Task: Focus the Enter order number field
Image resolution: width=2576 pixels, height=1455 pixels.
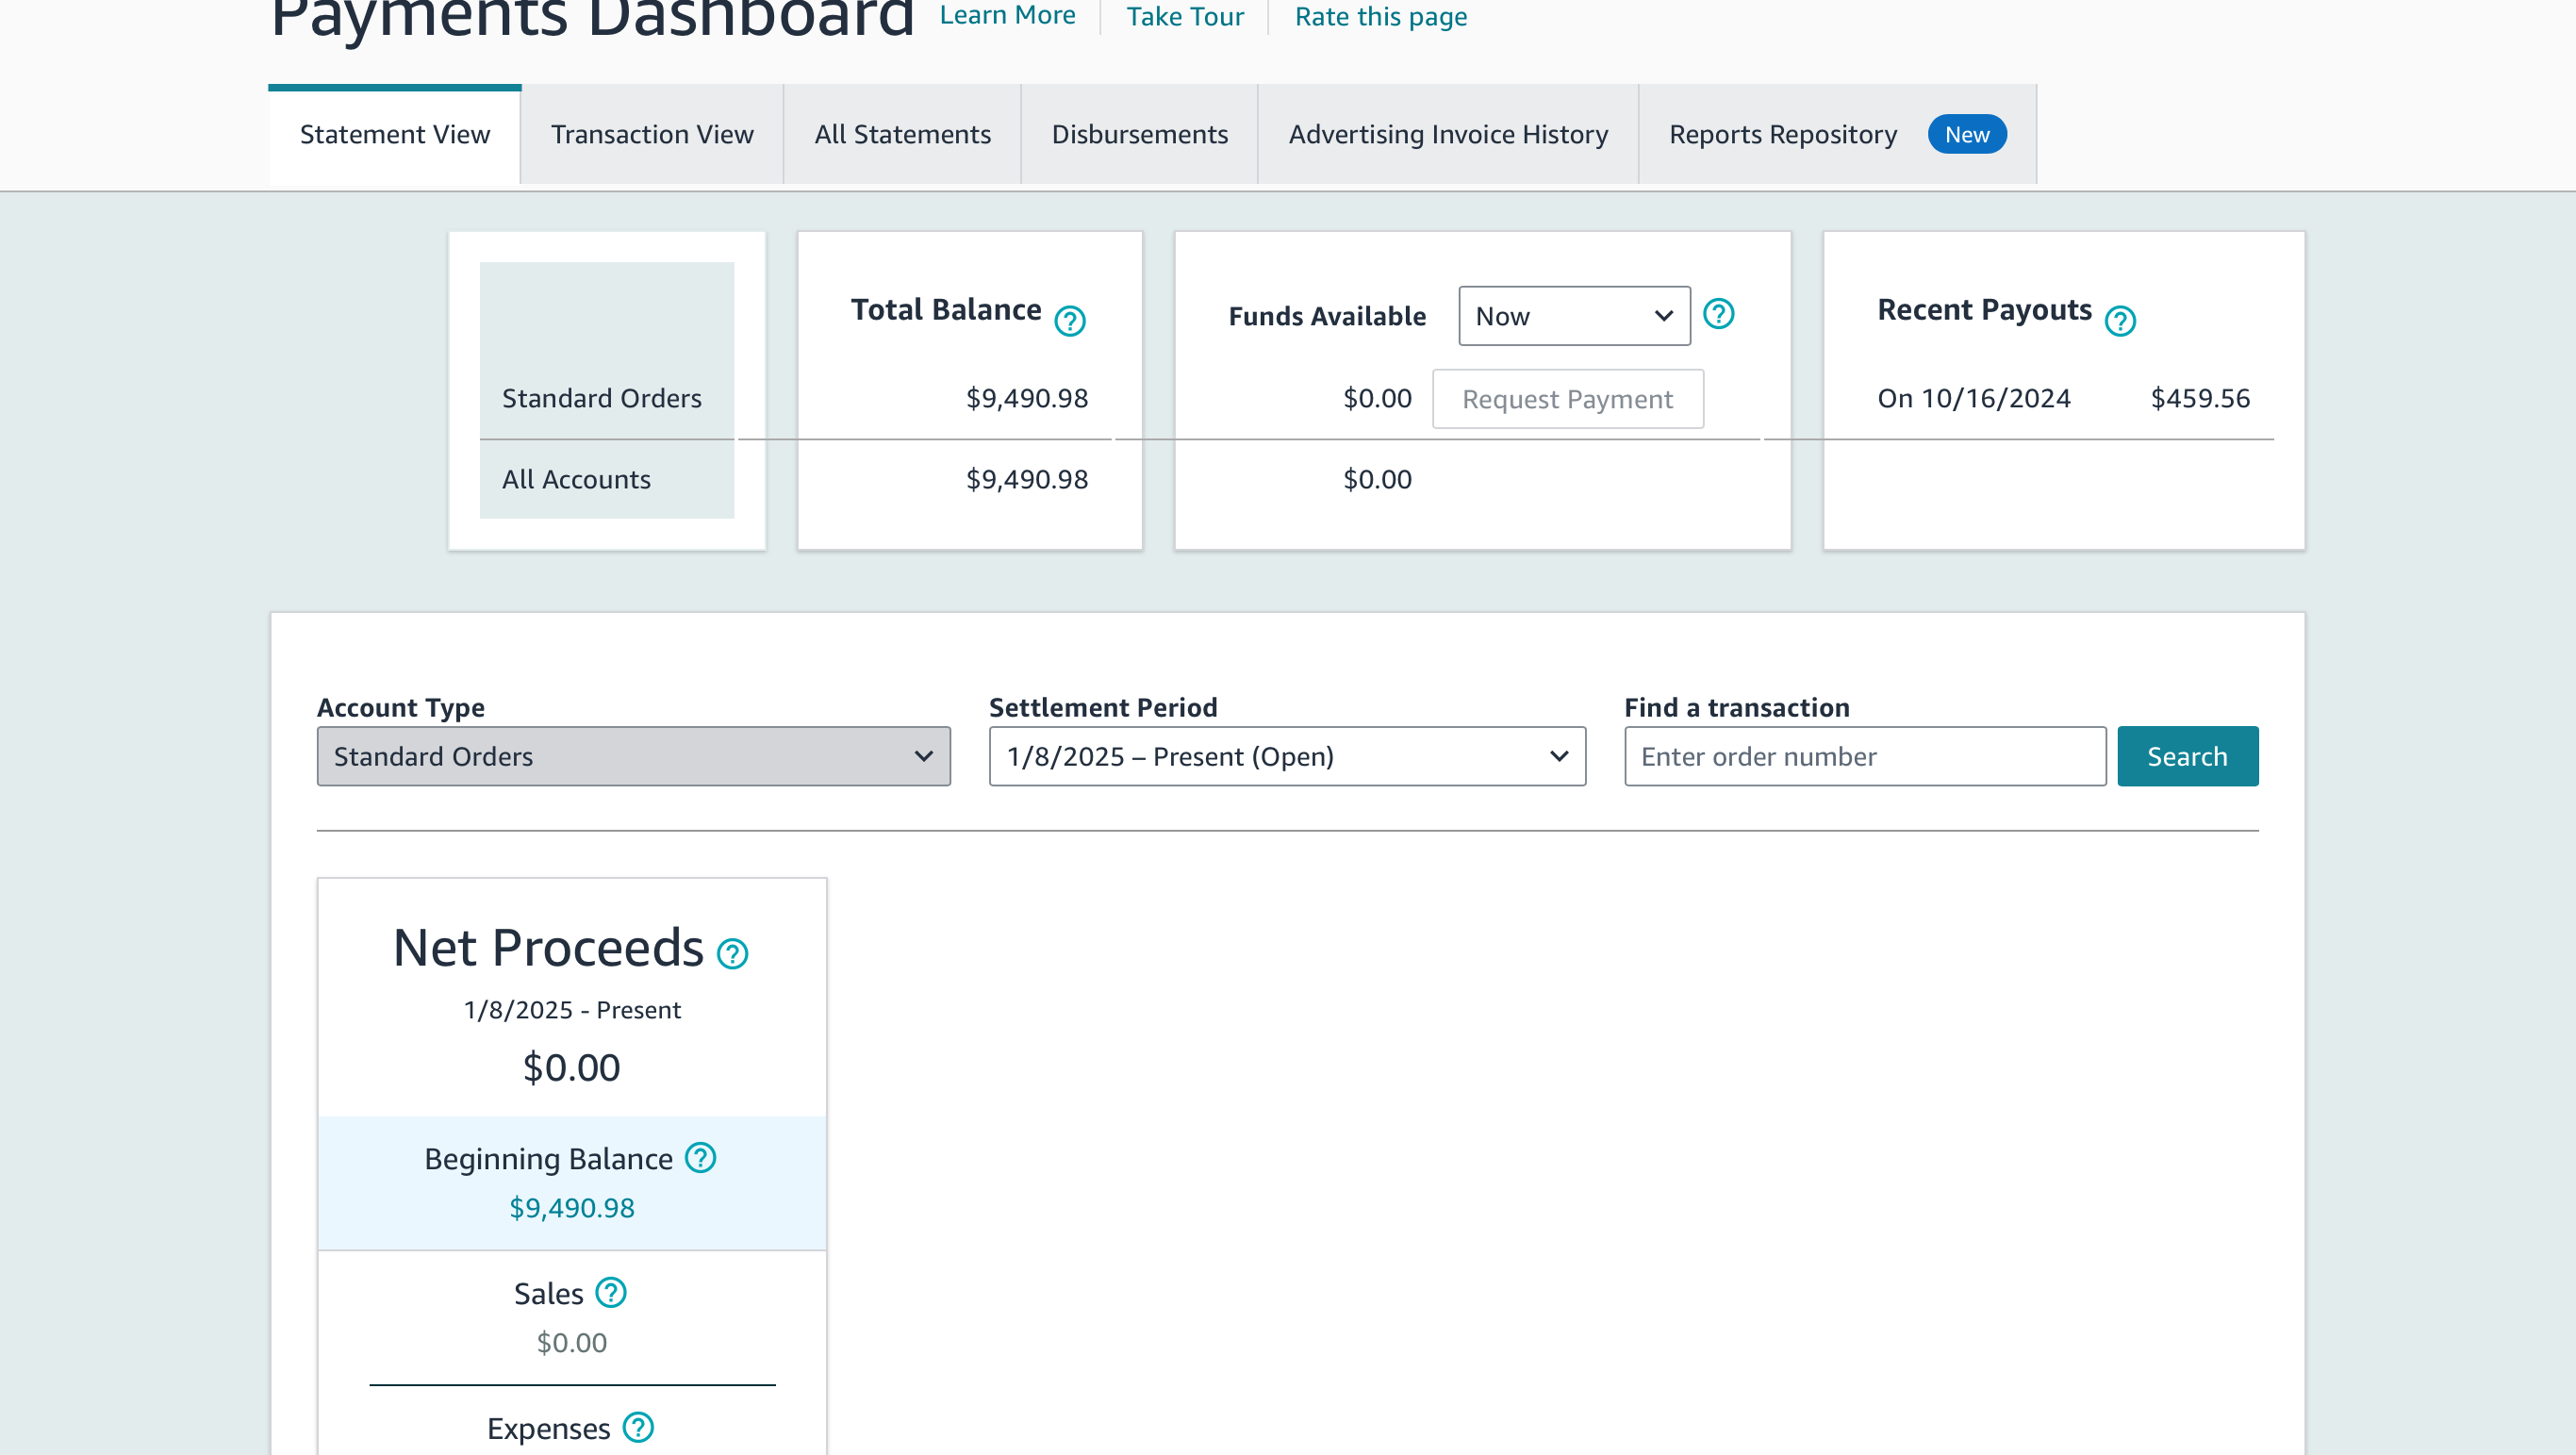Action: [x=1864, y=756]
